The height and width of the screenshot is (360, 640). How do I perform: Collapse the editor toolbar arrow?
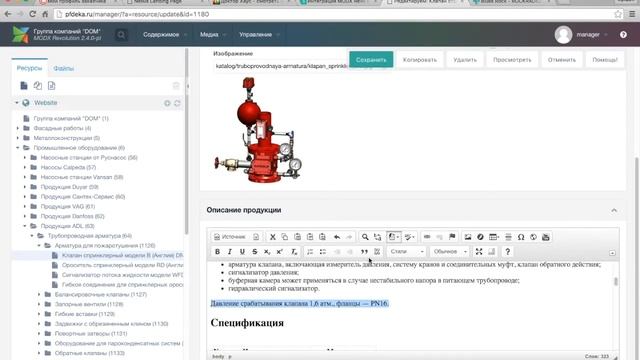pos(612,253)
